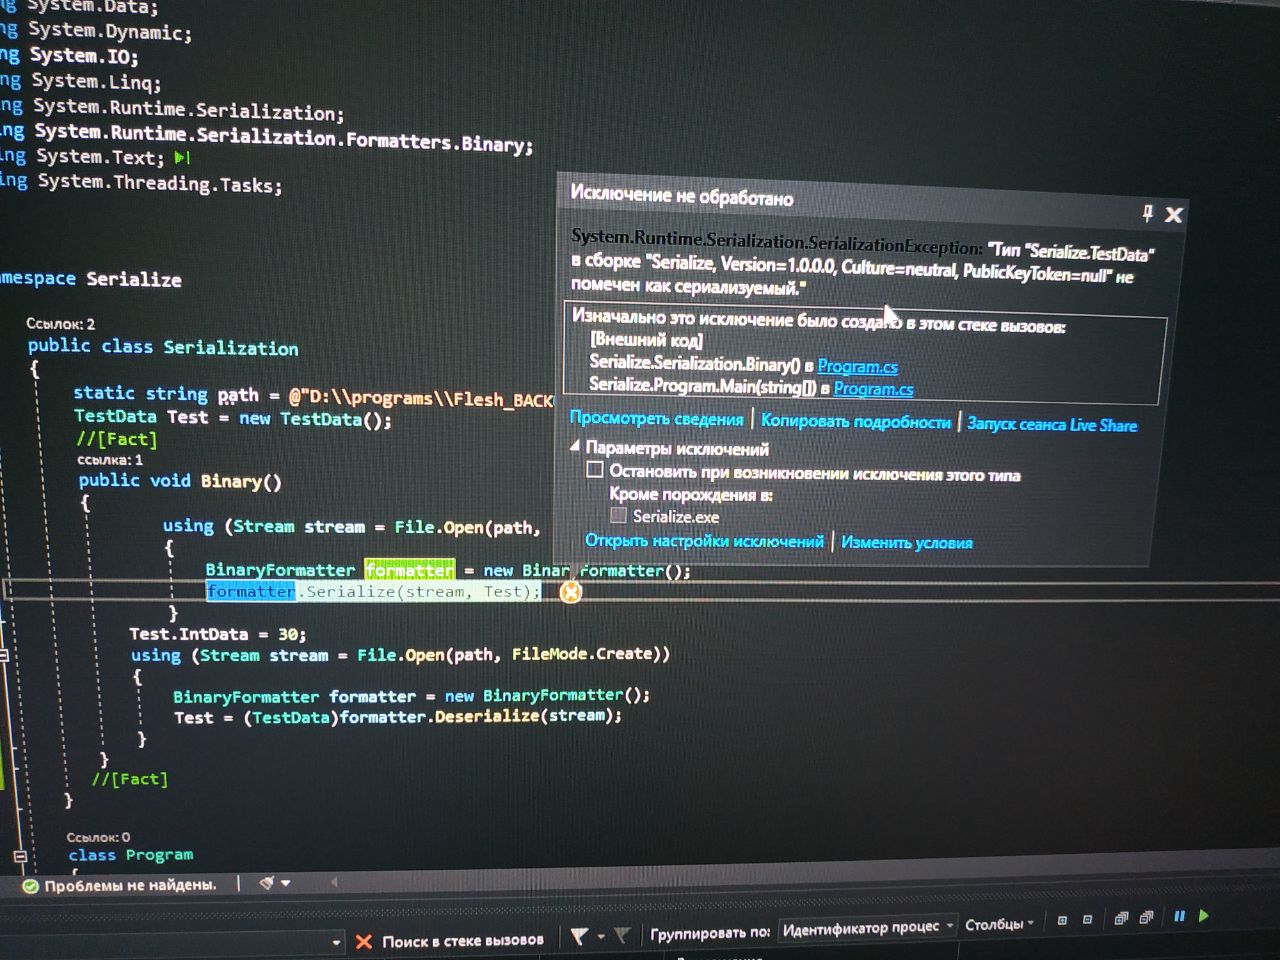Screen dimensions: 1280x960
Task: Enable 'Остановить при возникновении исключения' checkbox
Action: (x=594, y=469)
